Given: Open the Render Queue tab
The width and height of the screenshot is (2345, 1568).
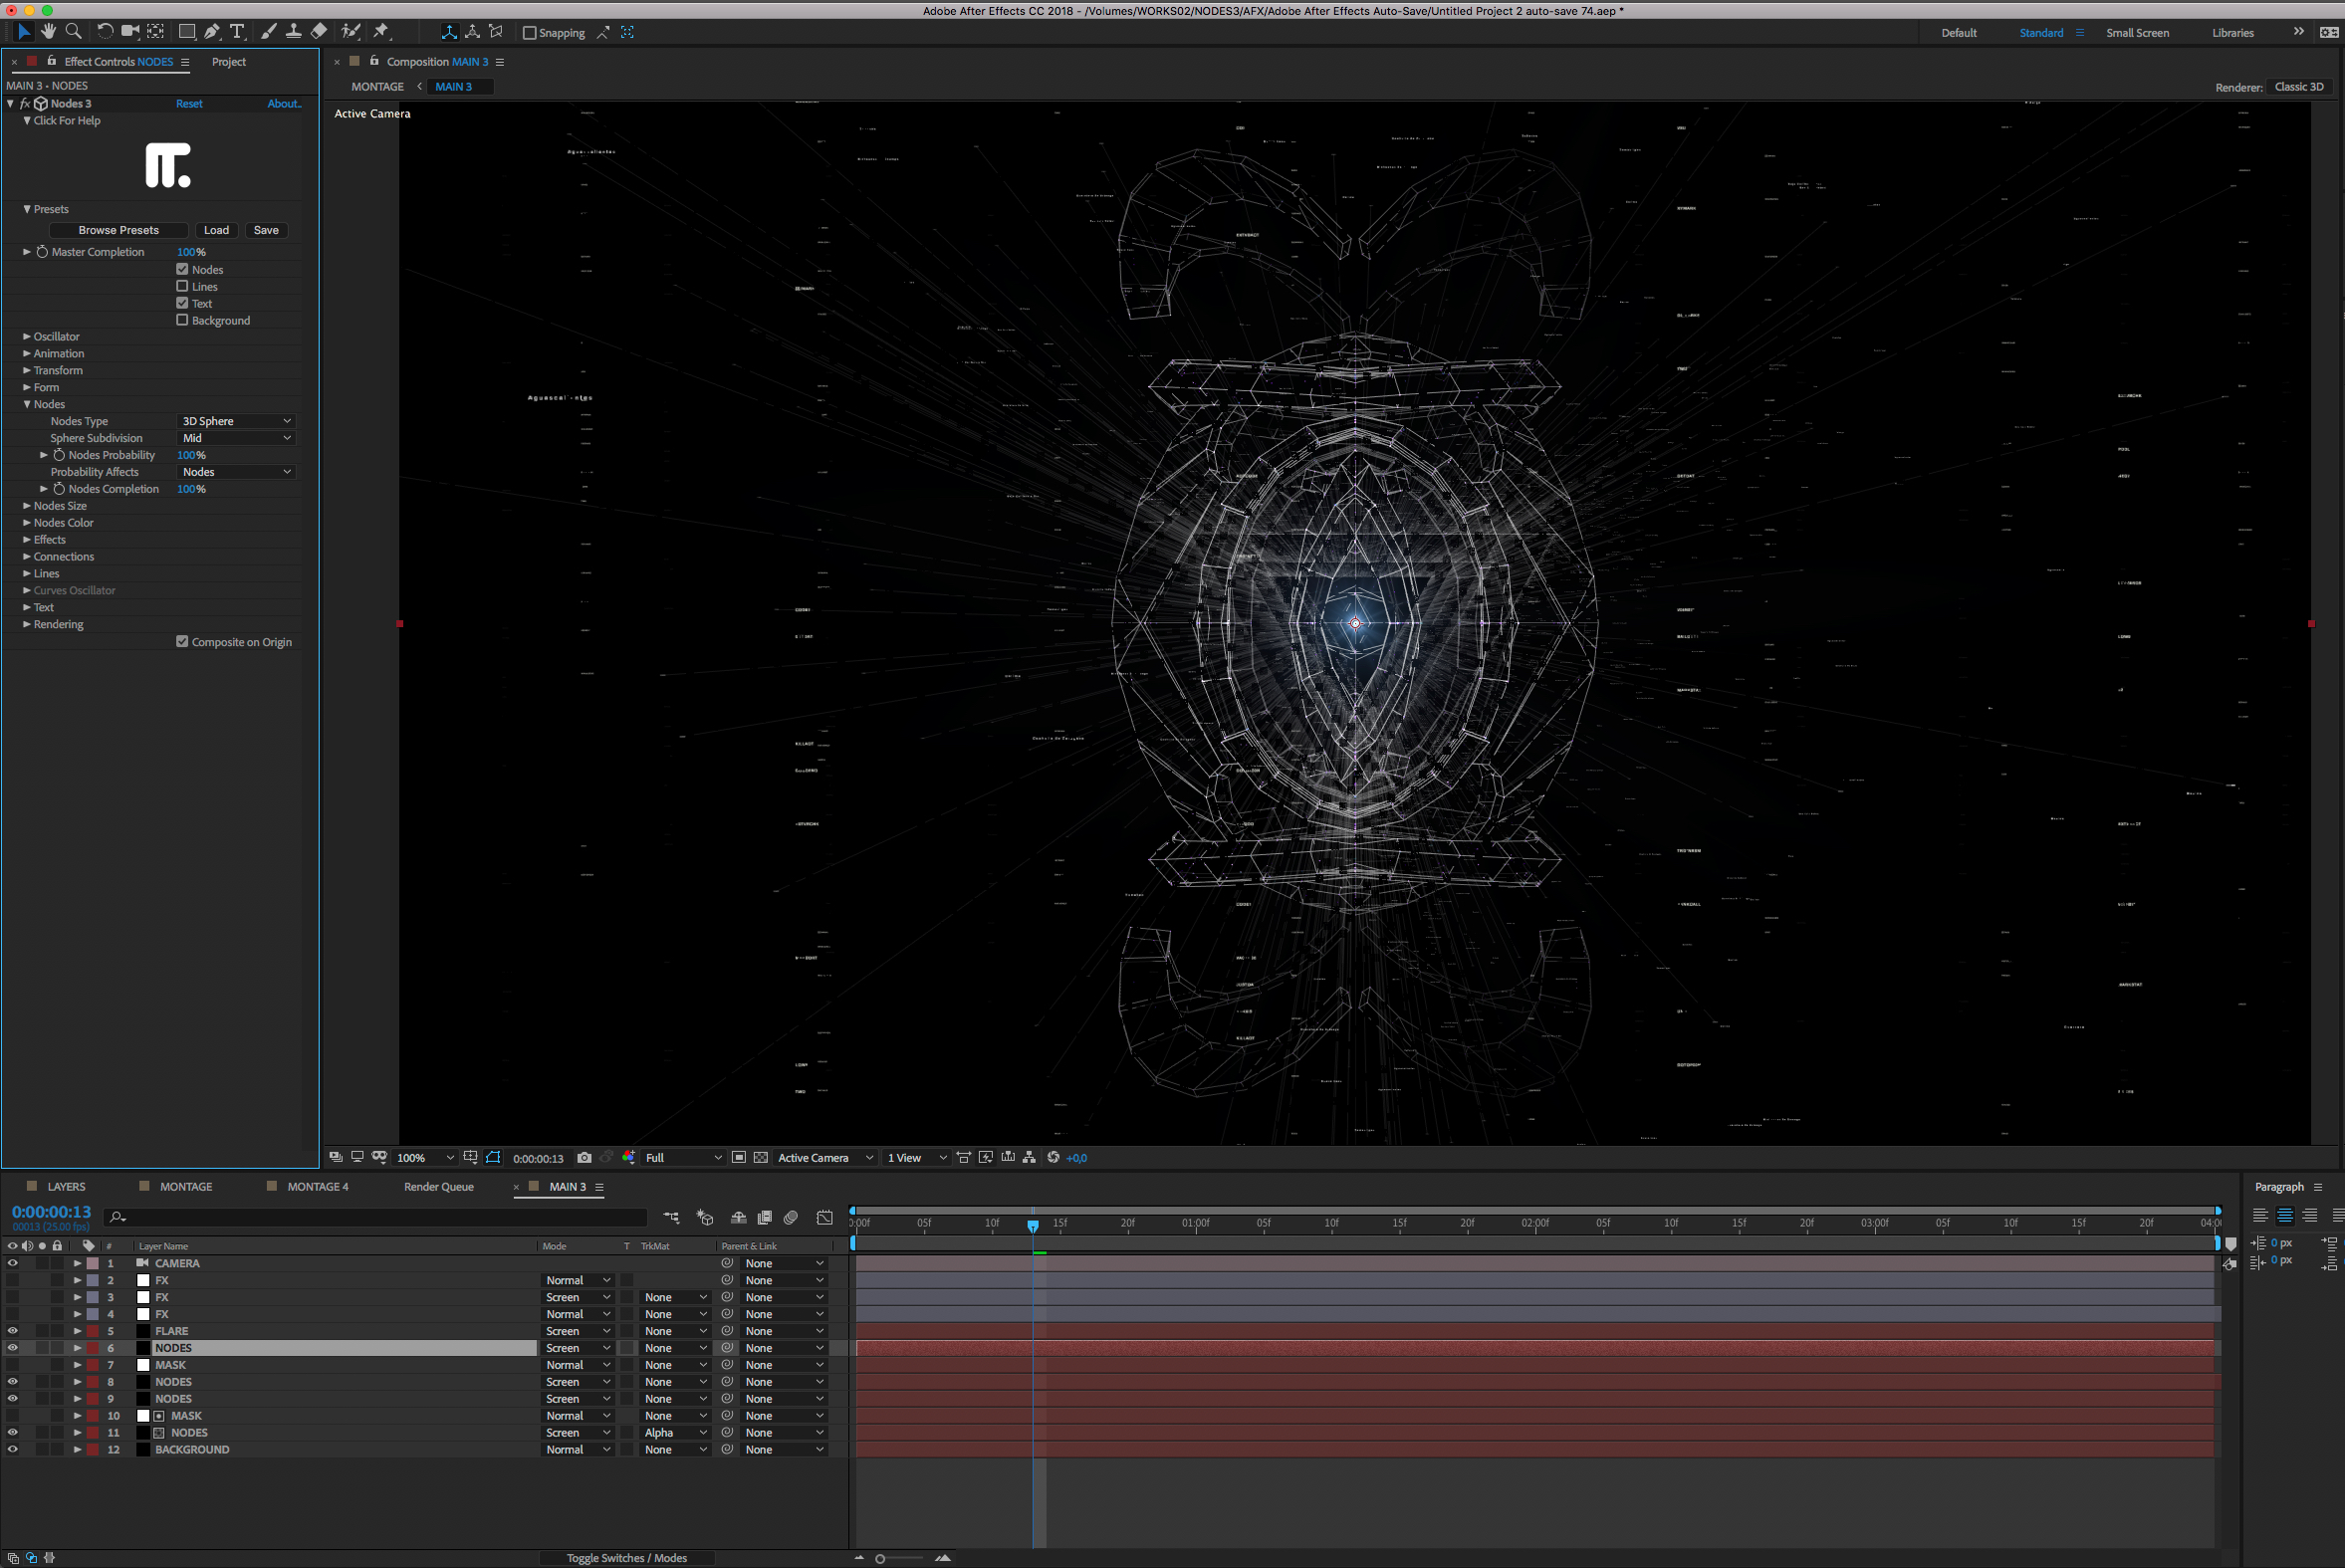Looking at the screenshot, I should click(439, 1187).
